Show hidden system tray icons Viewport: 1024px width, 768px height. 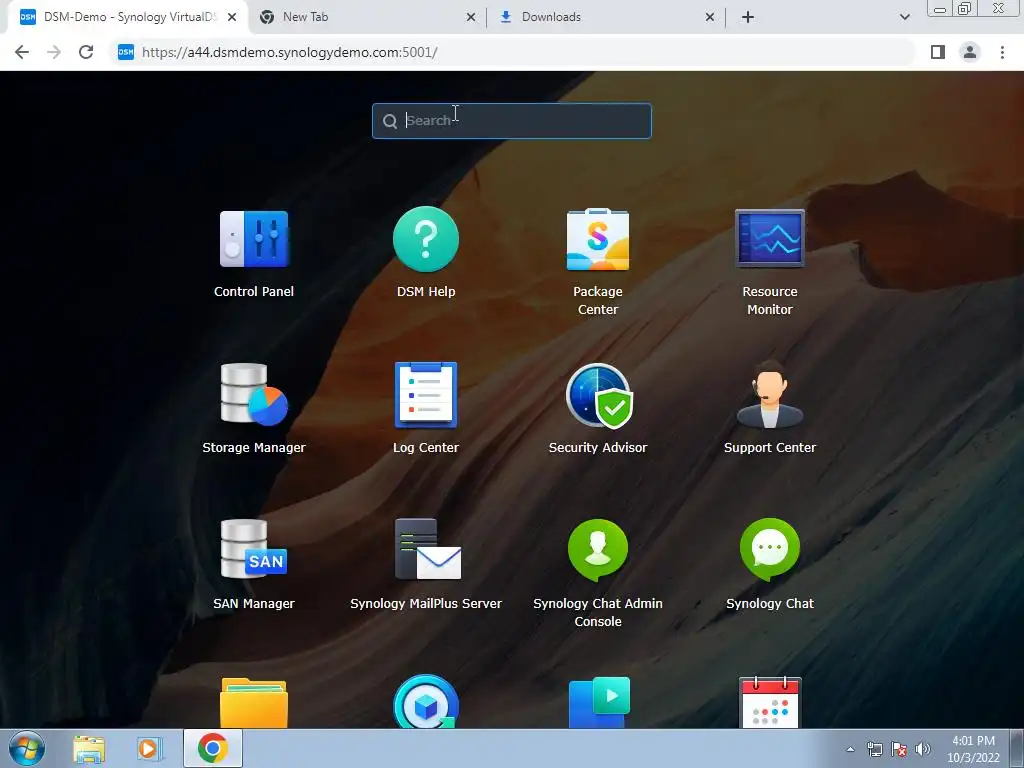point(850,749)
